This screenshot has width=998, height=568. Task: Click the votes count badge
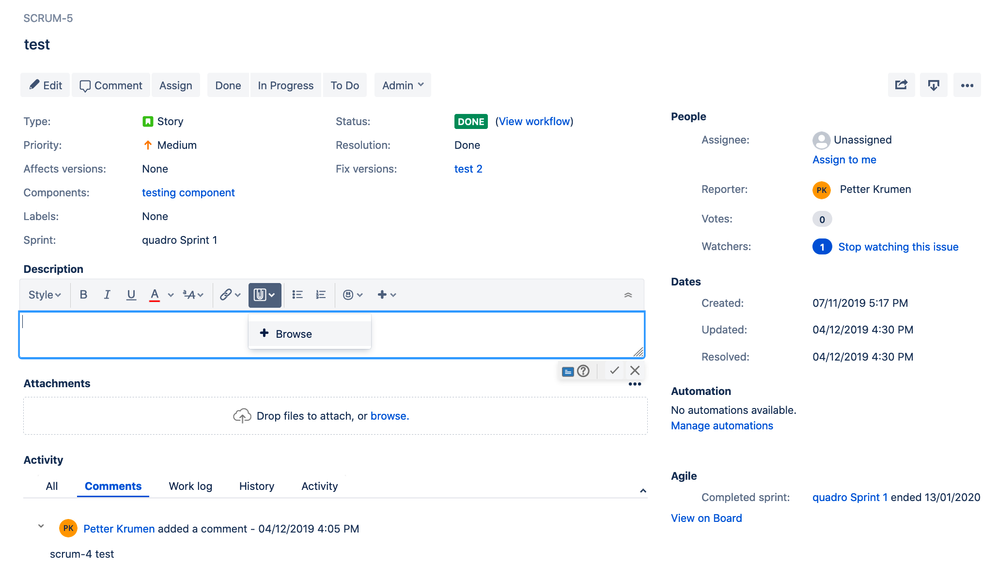[822, 219]
